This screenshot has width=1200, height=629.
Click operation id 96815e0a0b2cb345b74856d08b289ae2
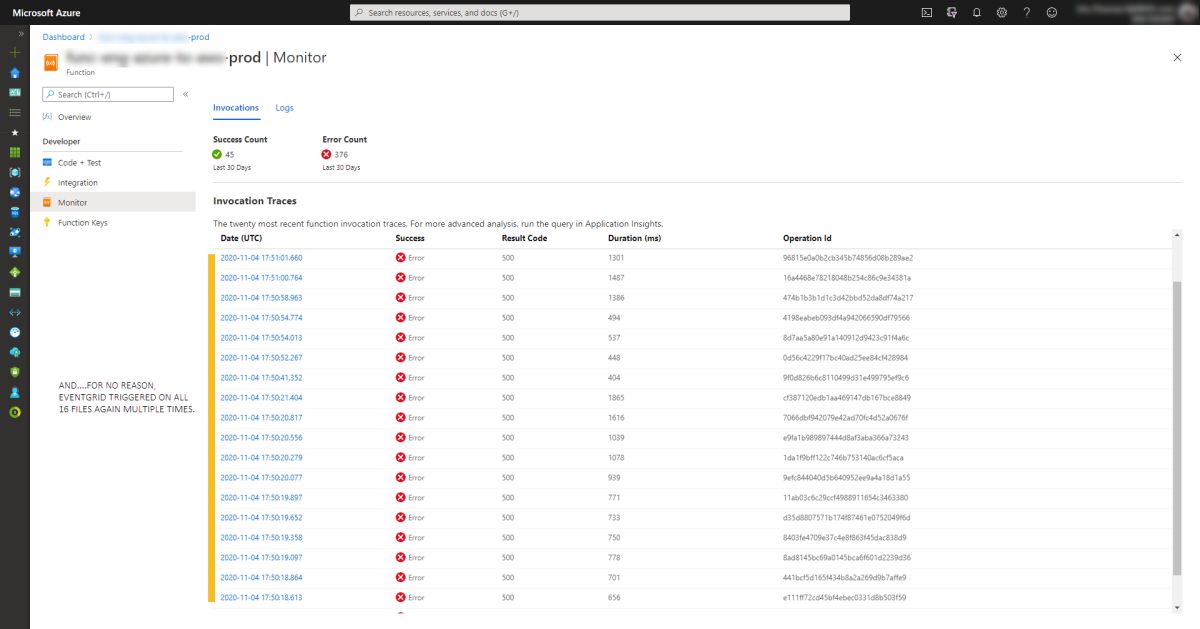coord(848,257)
